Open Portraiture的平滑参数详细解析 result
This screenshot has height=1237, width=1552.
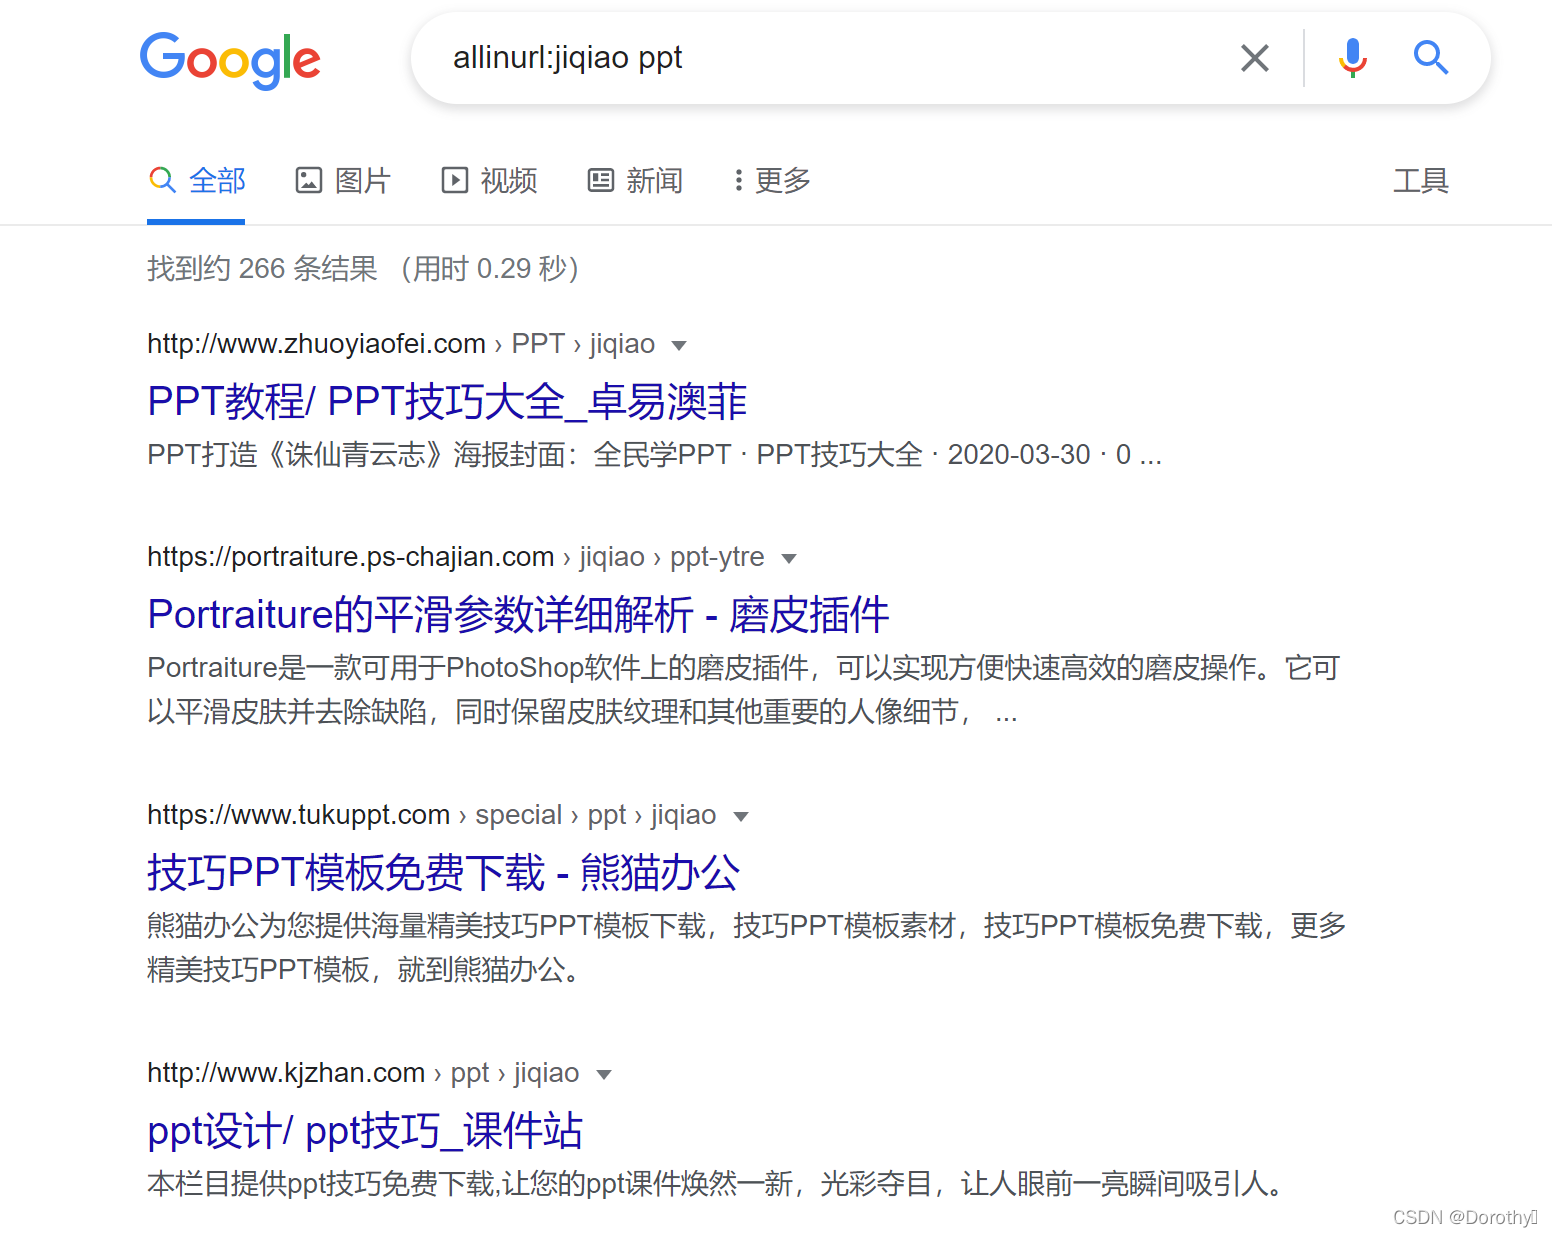[518, 615]
